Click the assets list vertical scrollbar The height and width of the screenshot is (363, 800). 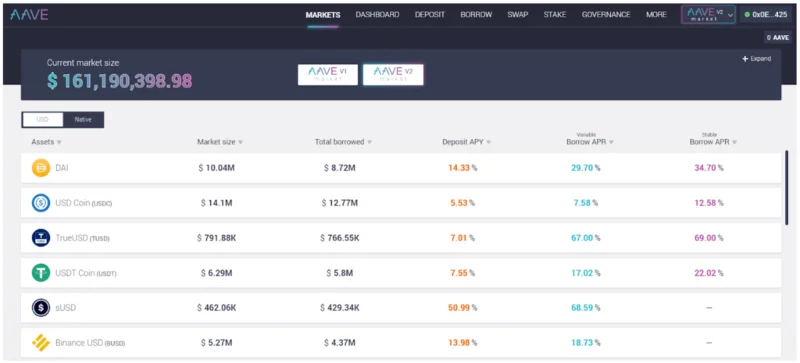[x=787, y=188]
